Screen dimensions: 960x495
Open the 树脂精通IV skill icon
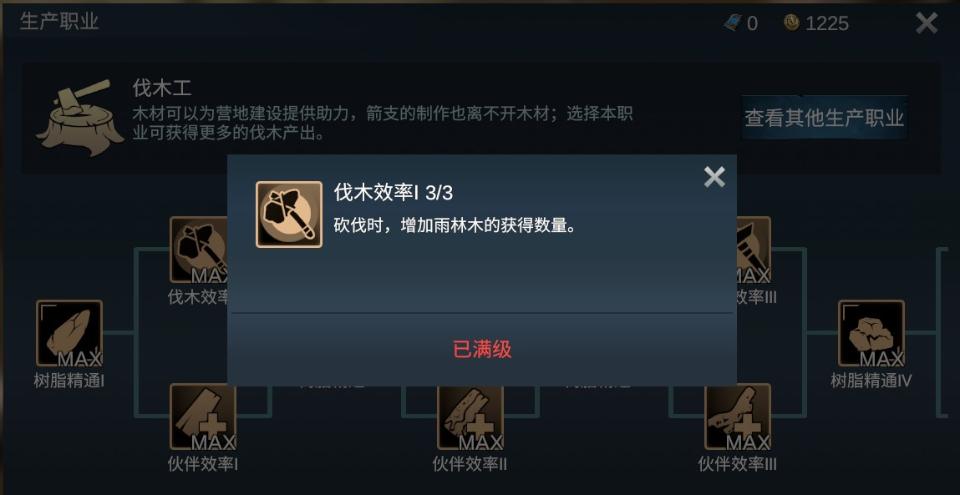pyautogui.click(x=871, y=333)
